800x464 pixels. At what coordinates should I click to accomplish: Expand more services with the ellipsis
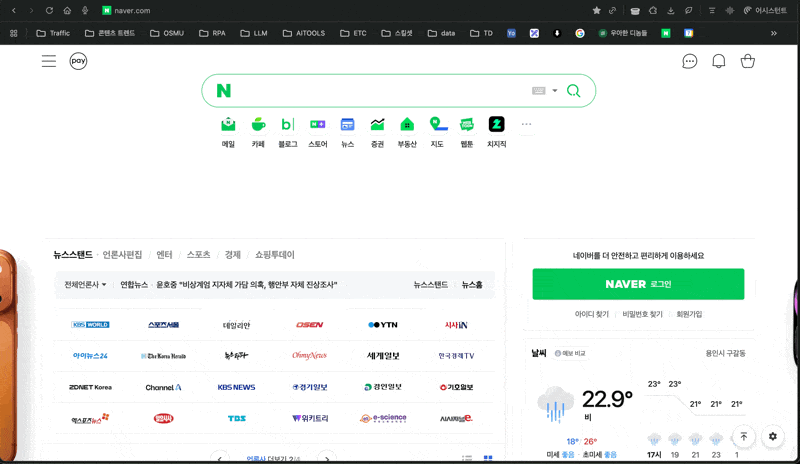pos(526,125)
